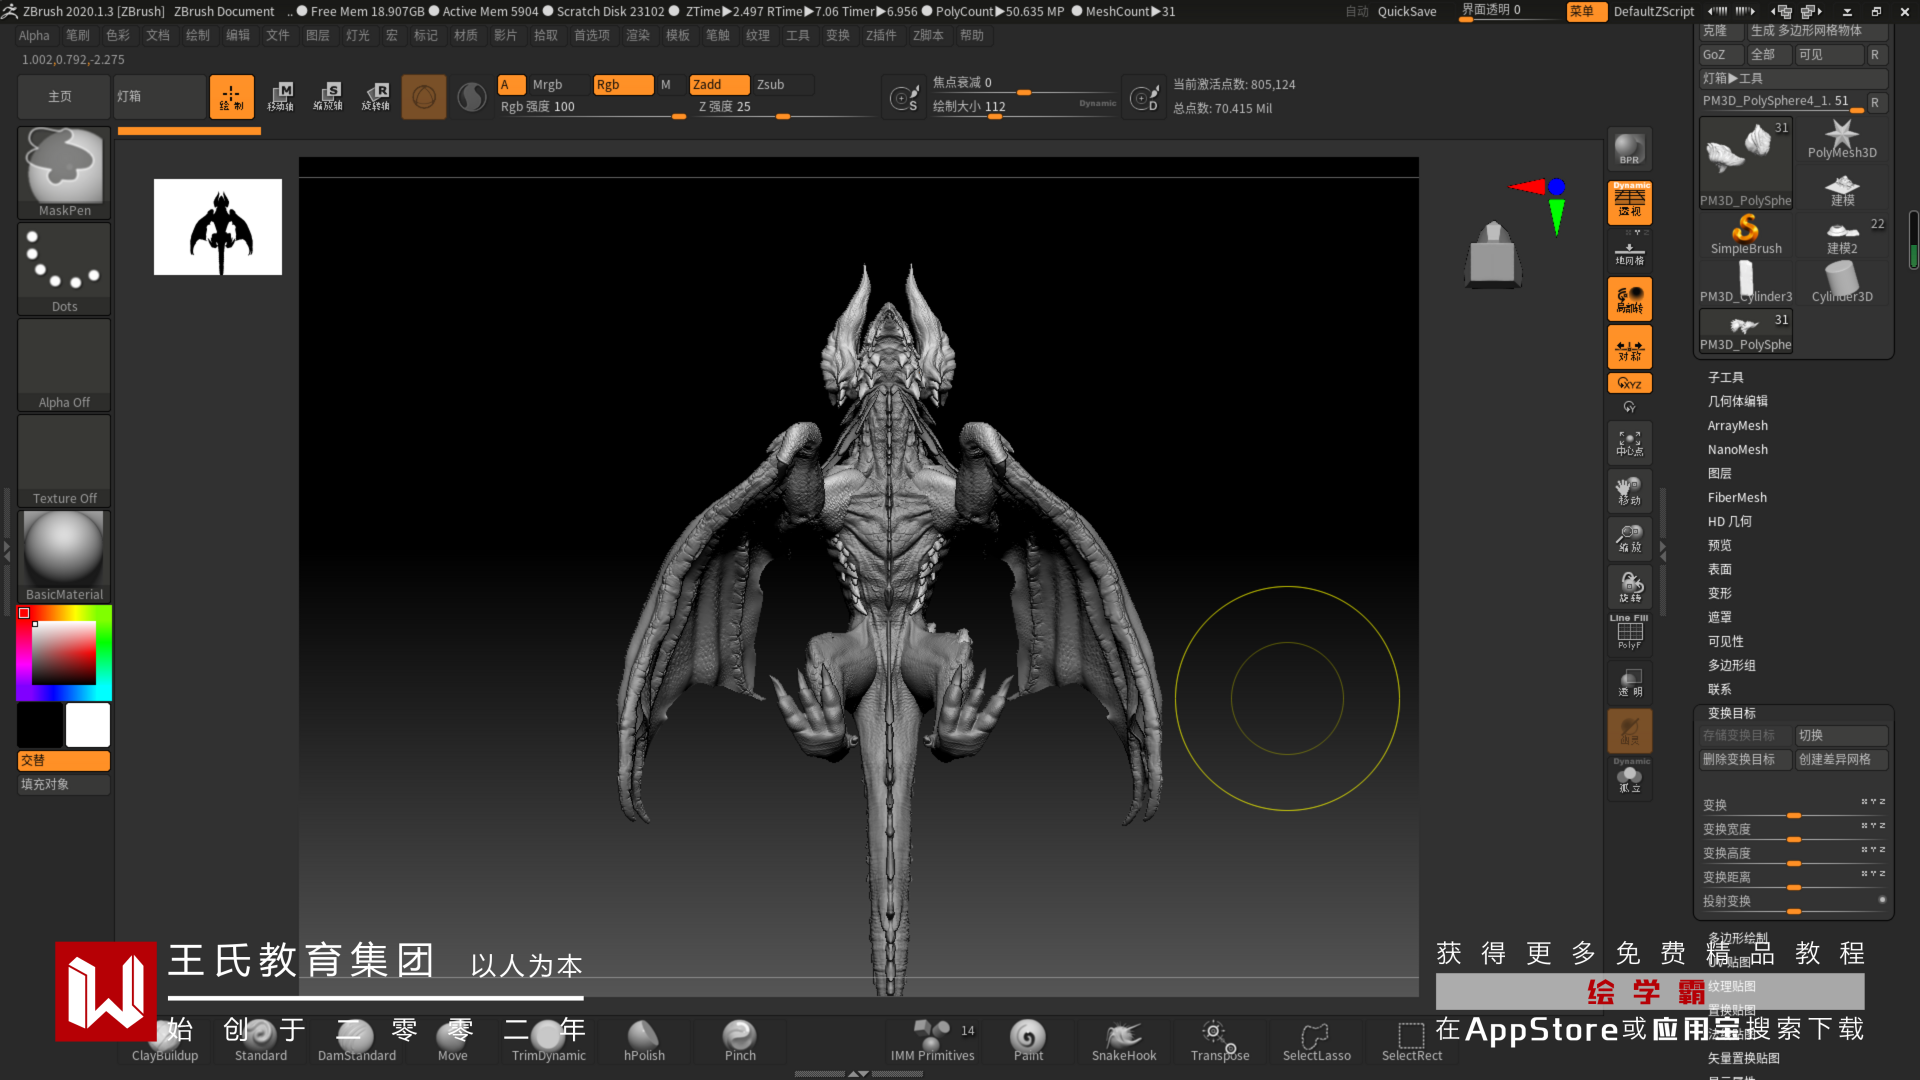Toggle the Rgb channel button
The image size is (1920, 1080).
pos(622,85)
